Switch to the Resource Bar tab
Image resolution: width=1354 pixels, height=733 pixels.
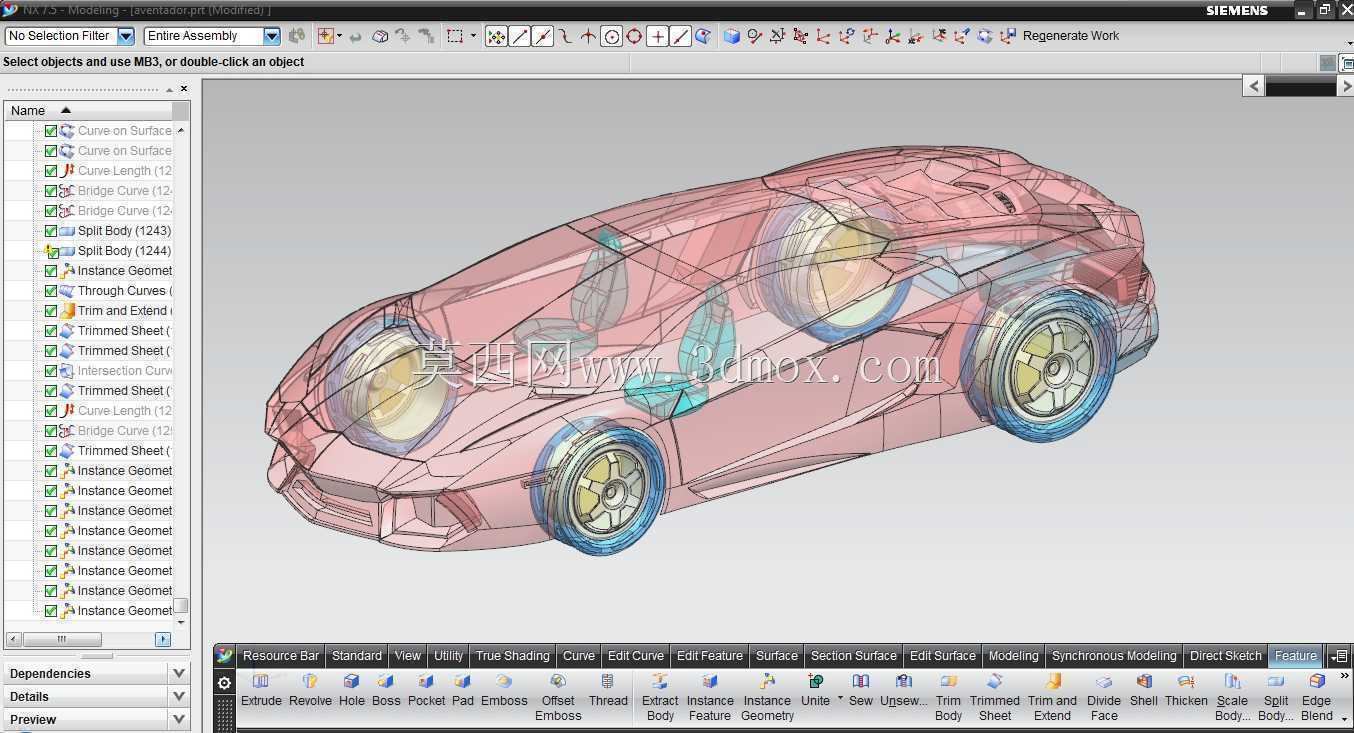coord(281,656)
